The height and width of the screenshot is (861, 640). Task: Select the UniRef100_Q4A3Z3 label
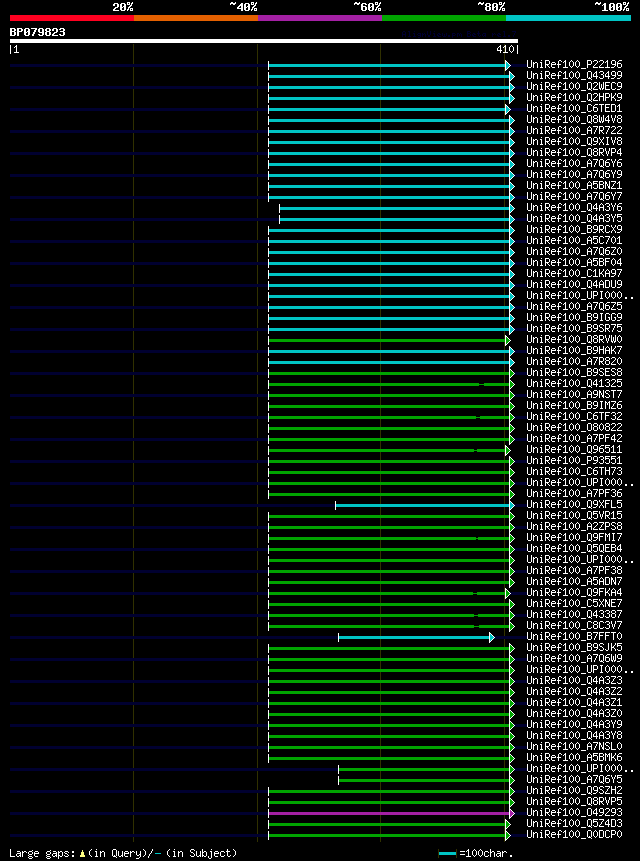pyautogui.click(x=574, y=680)
